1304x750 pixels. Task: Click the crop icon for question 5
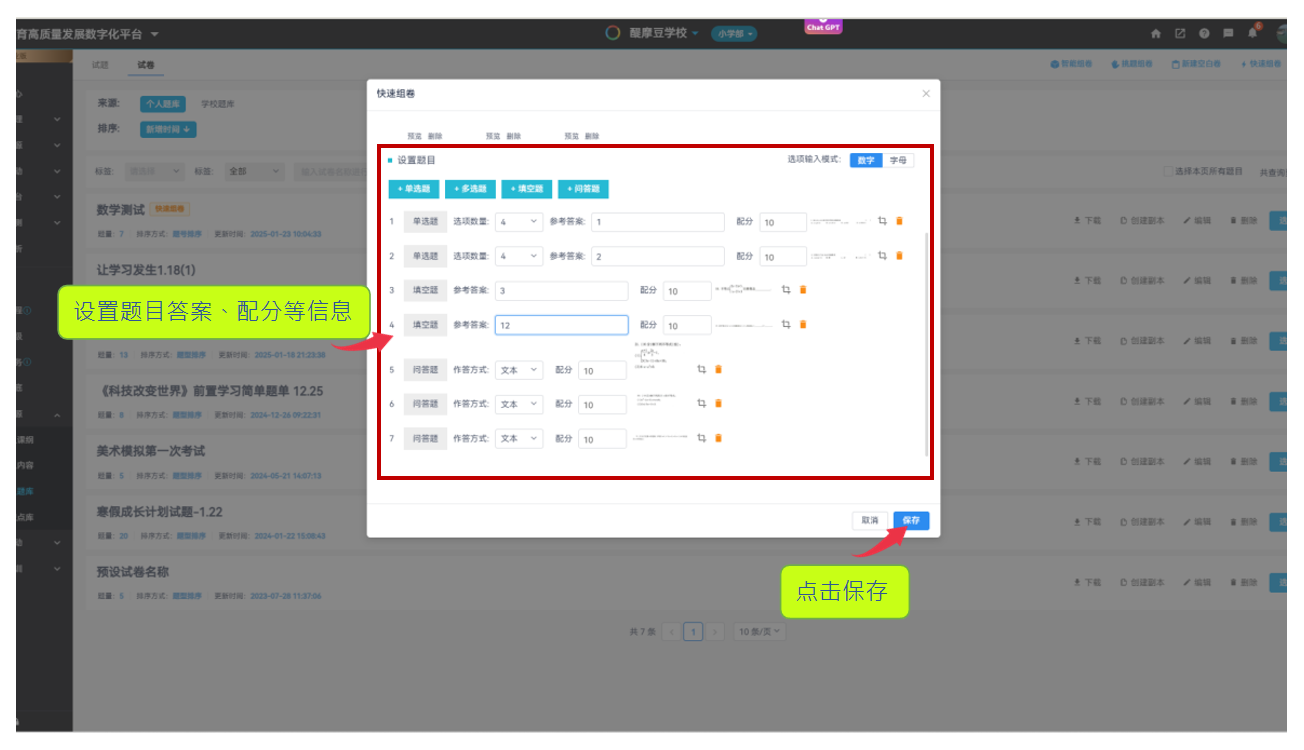(x=701, y=370)
